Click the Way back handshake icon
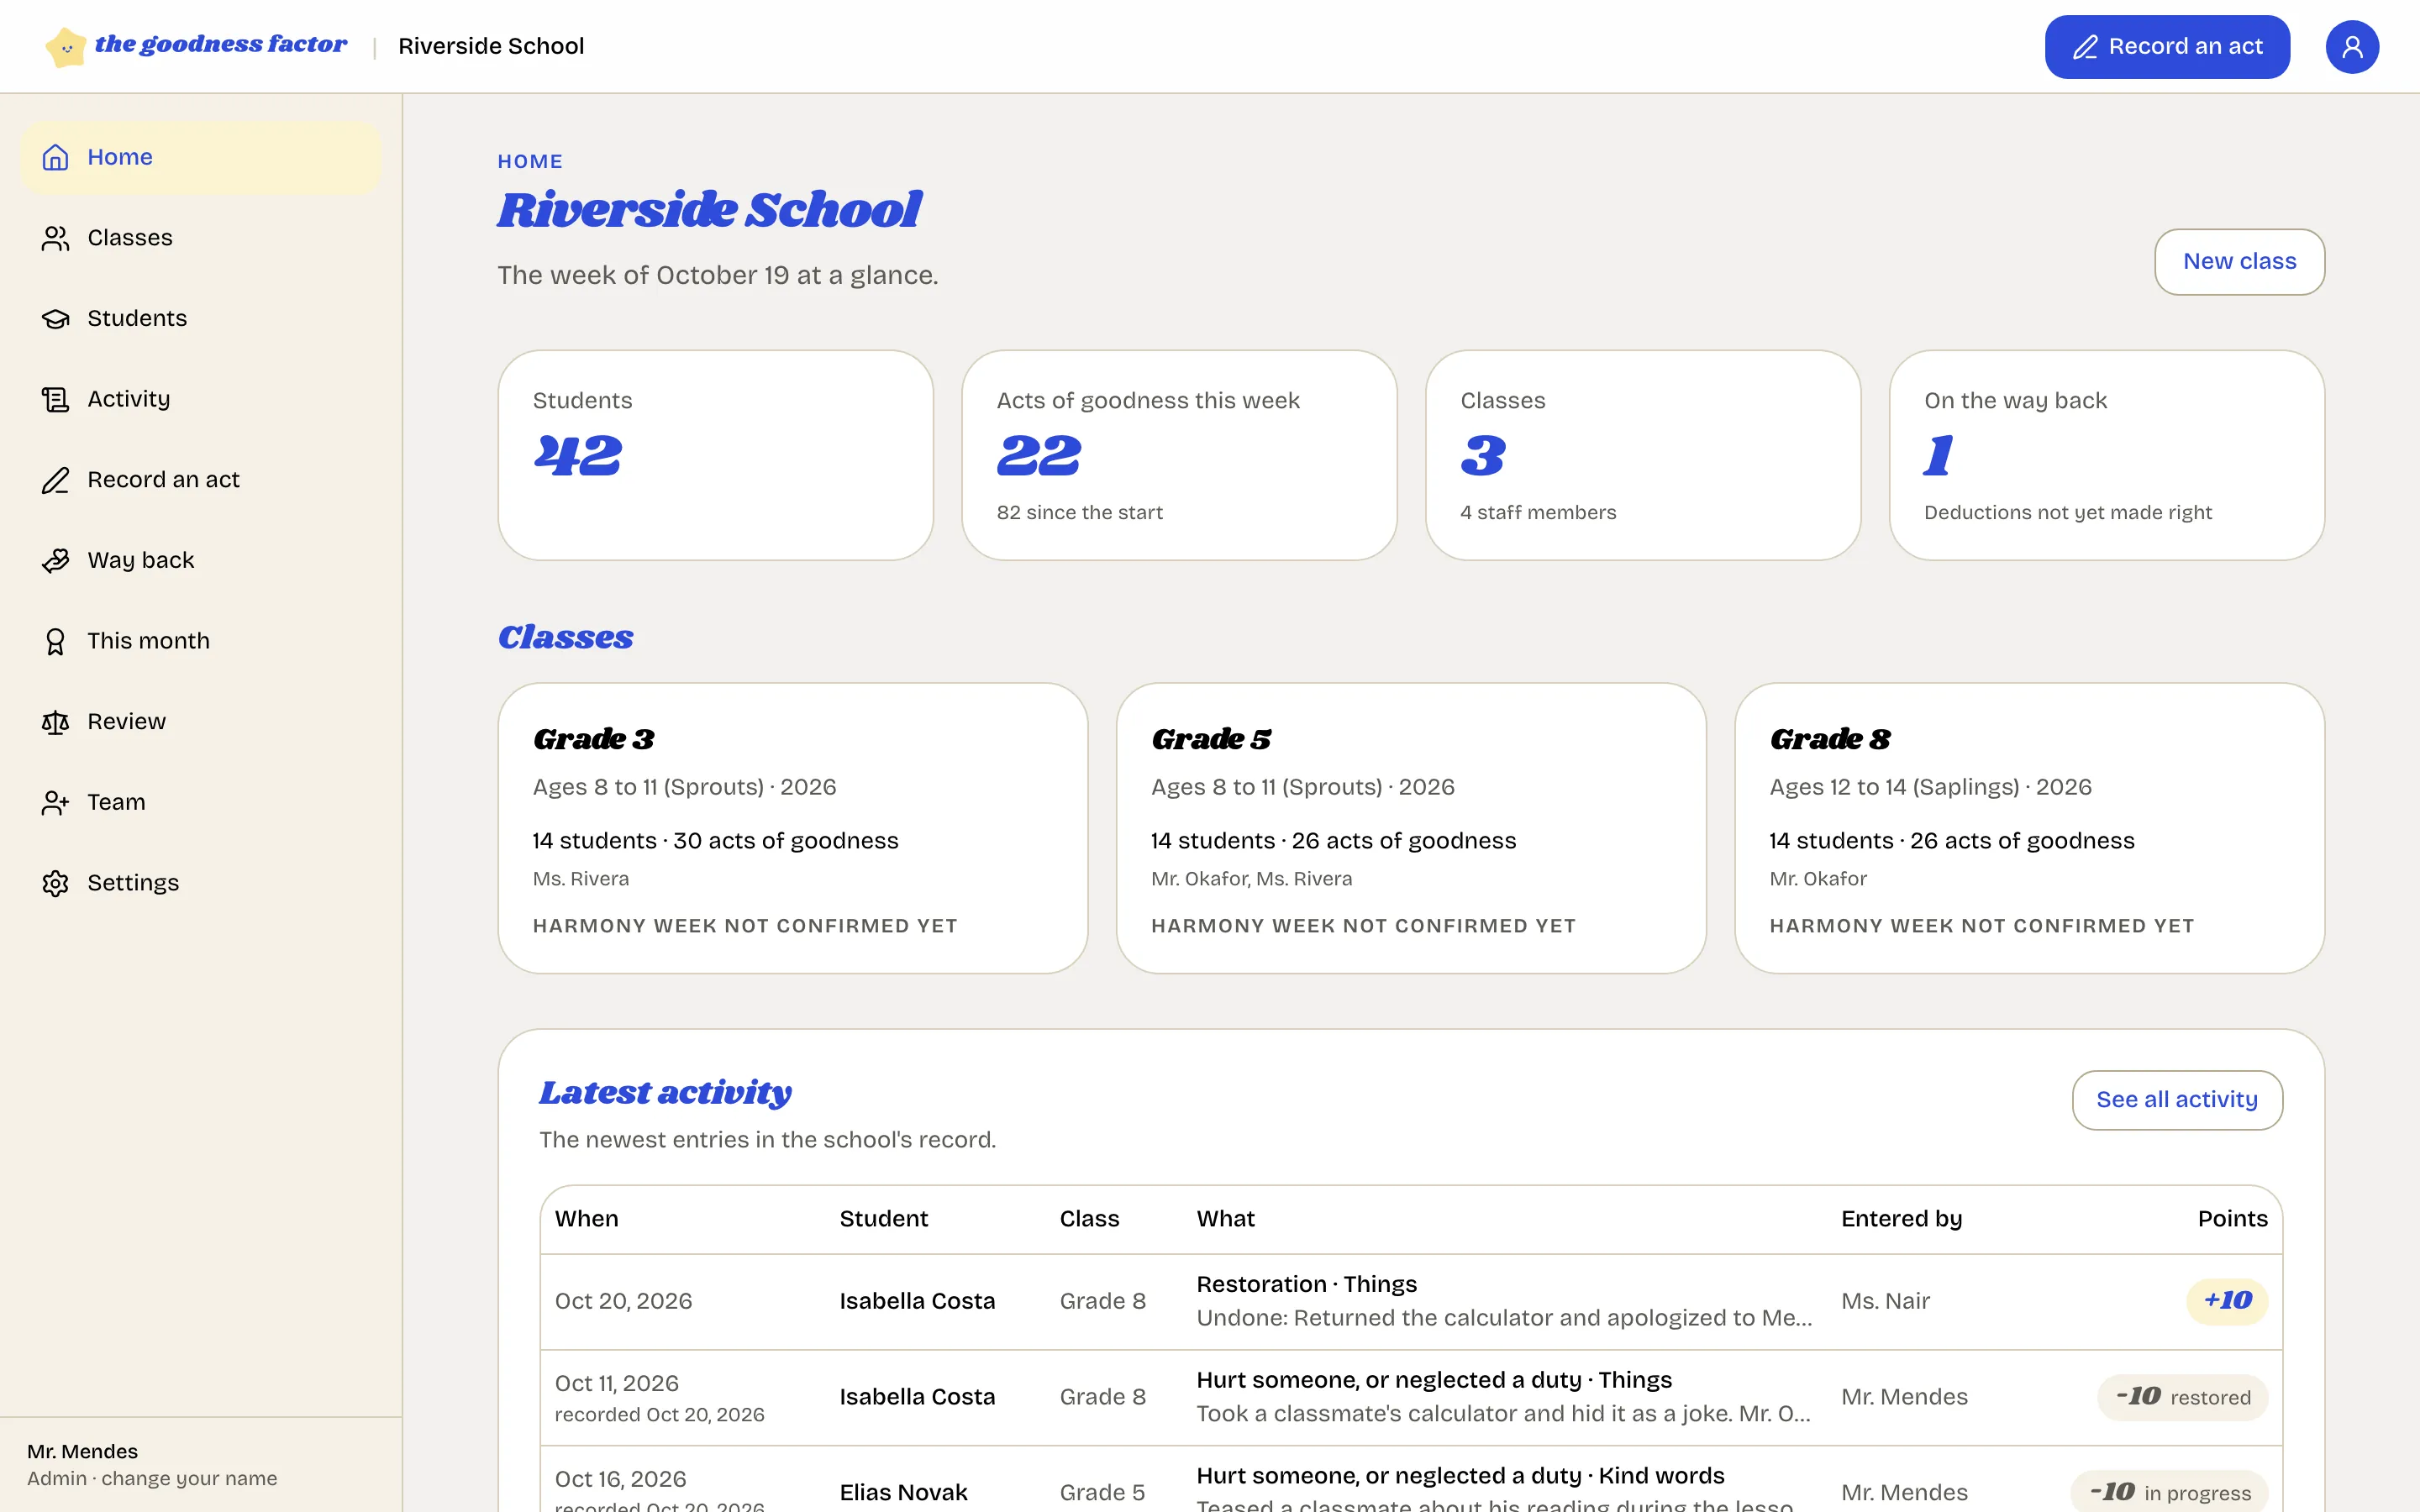Screen dimensions: 2420x1512 point(55,561)
